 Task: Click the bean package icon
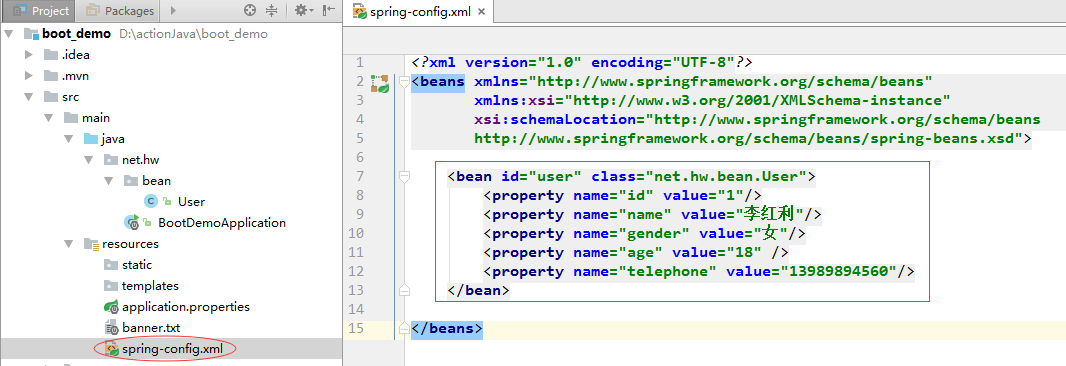(x=132, y=181)
